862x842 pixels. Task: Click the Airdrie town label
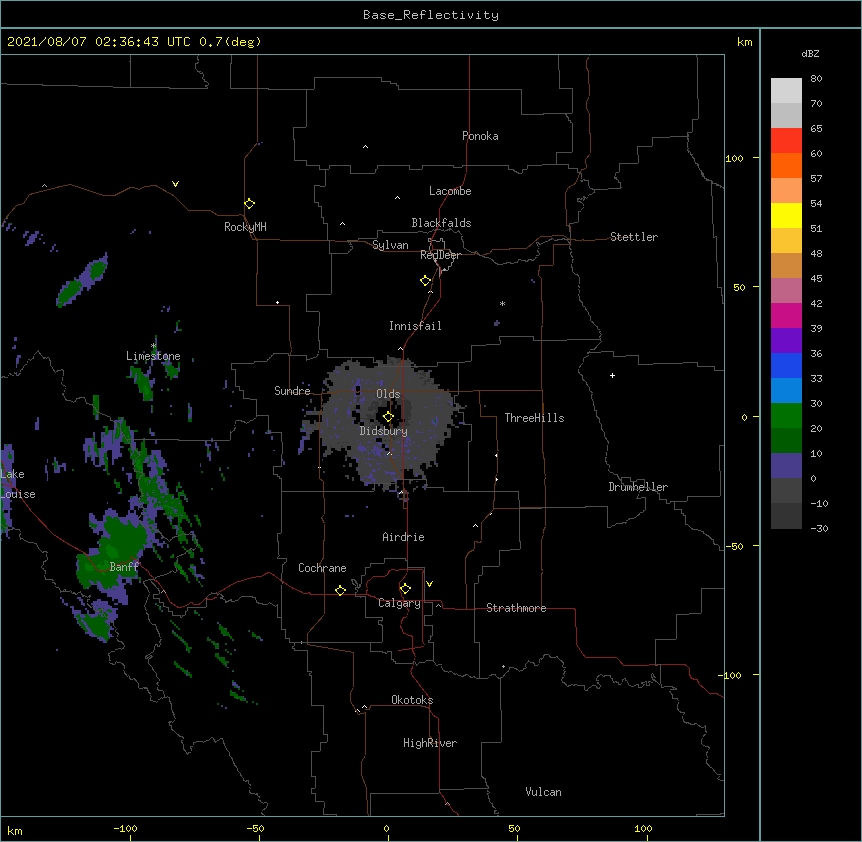tap(403, 537)
